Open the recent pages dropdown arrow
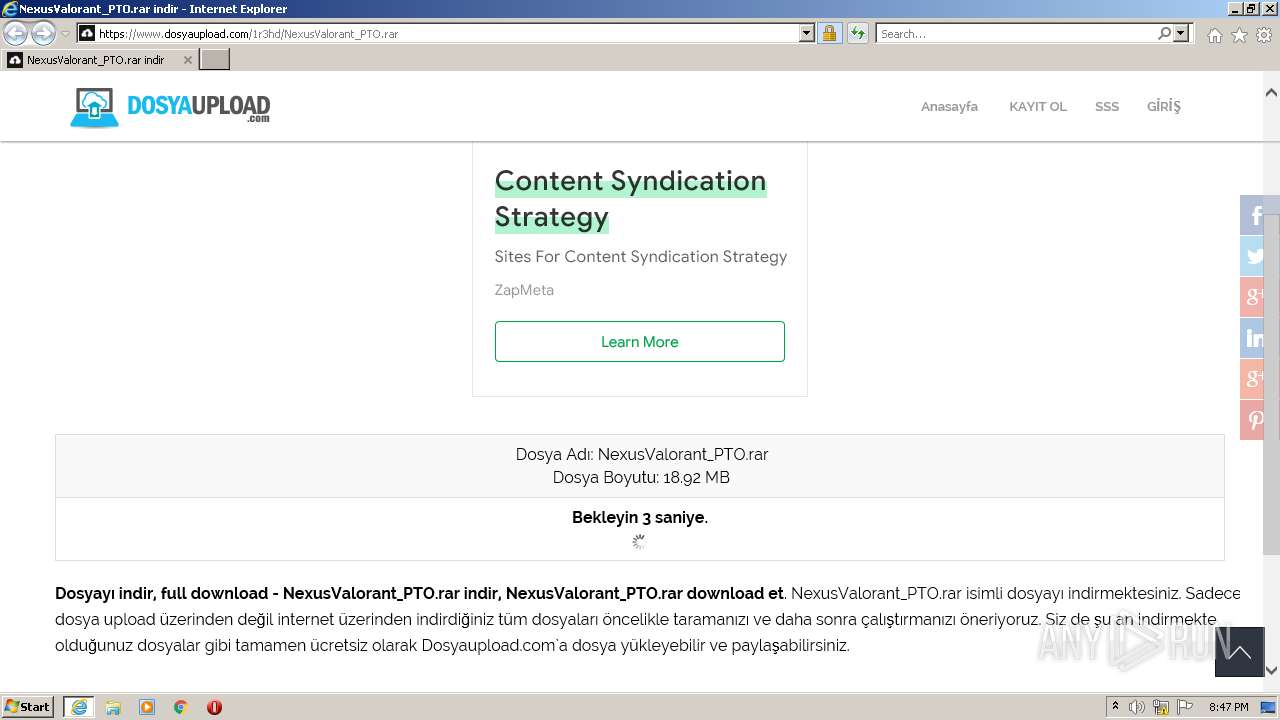Viewport: 1280px width, 720px height. (65, 34)
